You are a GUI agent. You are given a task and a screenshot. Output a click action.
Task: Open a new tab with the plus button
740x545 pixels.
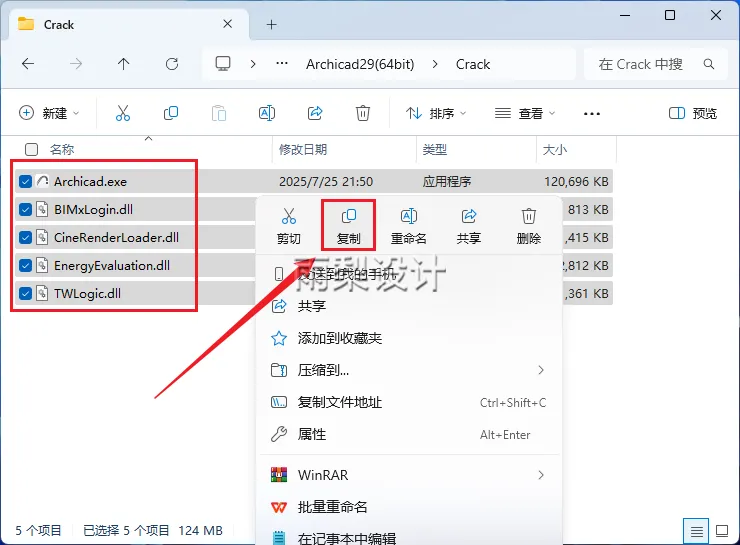(x=271, y=24)
